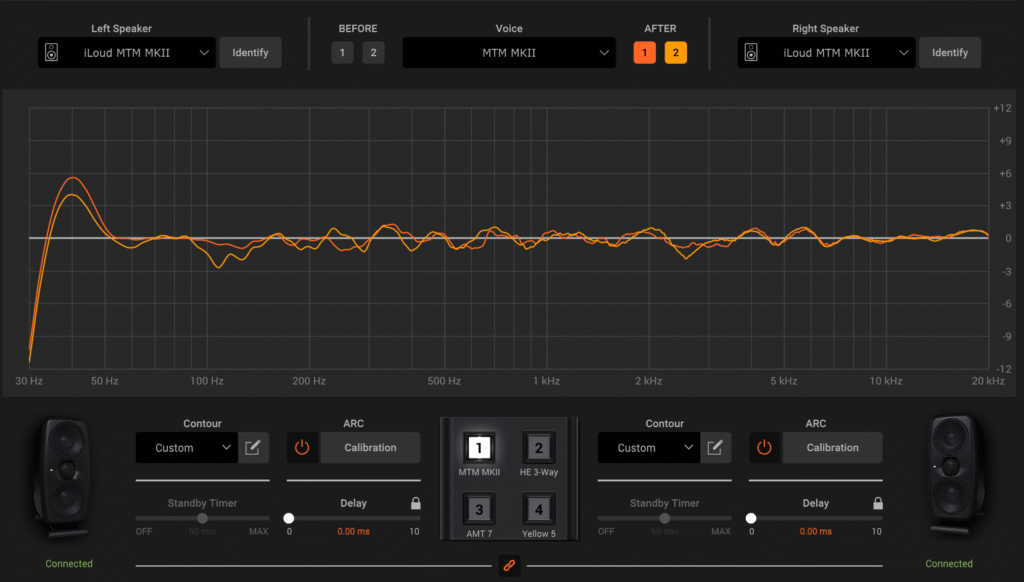This screenshot has height=582, width=1024.
Task: Click right Connected status text
Action: click(x=949, y=564)
